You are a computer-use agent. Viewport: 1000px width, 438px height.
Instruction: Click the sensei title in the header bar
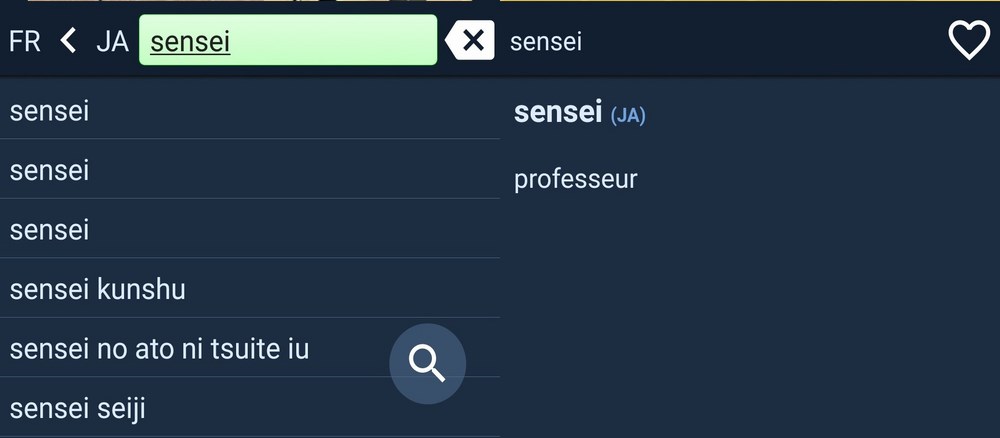click(x=546, y=42)
